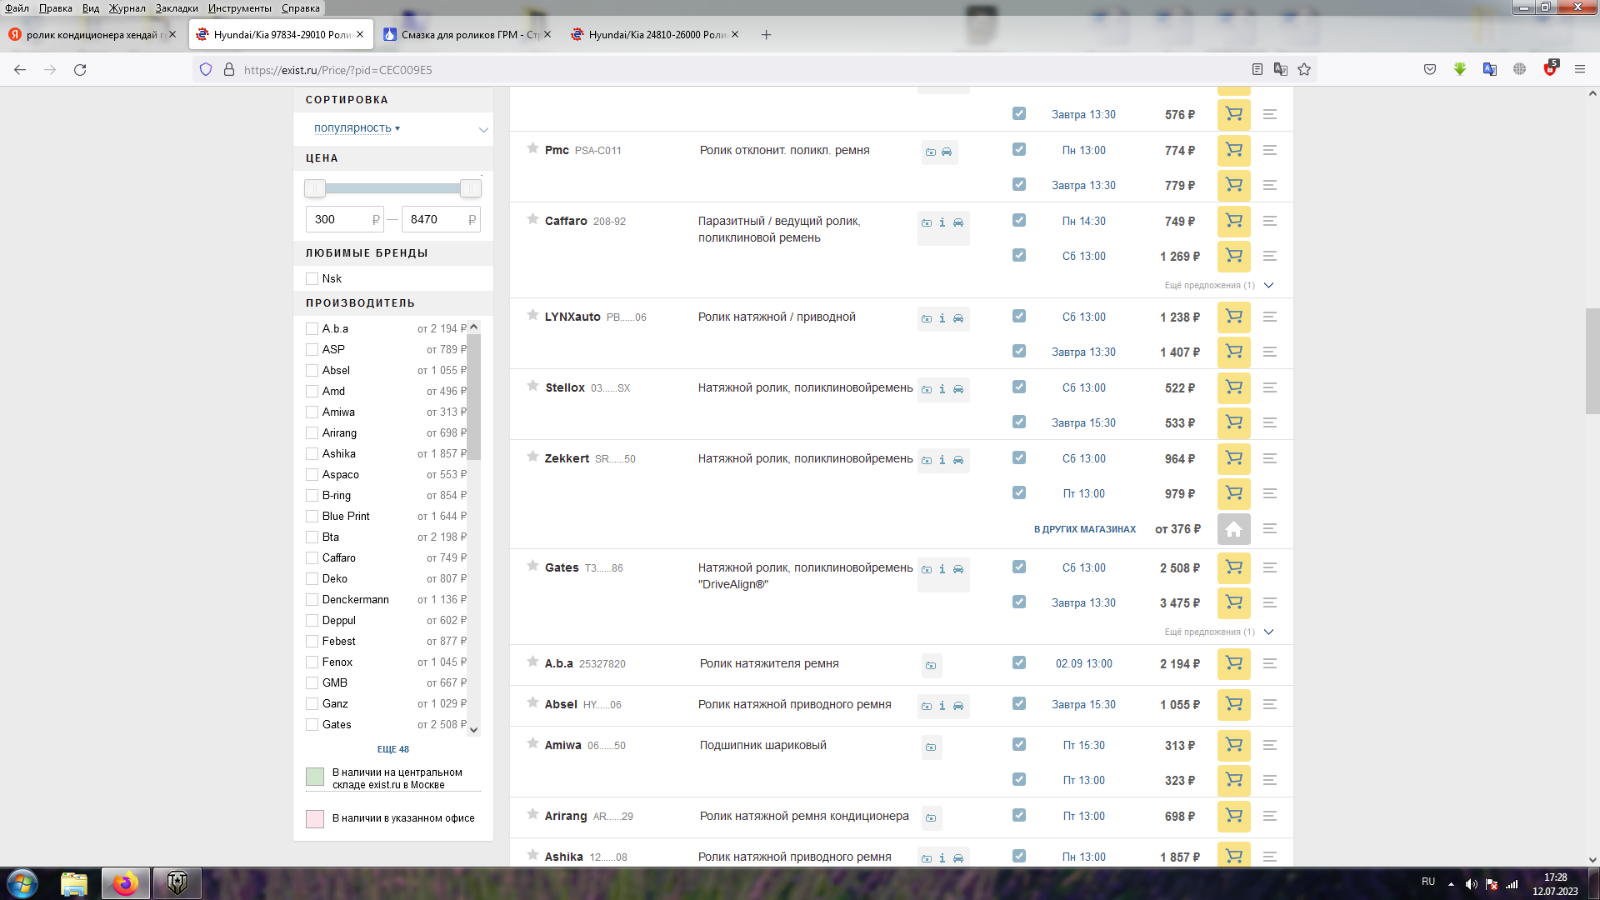Screen dimensions: 1600x900
Task: Uncheck the Absel Завтра 15:30 offer checkbox
Action: [x=1019, y=704]
